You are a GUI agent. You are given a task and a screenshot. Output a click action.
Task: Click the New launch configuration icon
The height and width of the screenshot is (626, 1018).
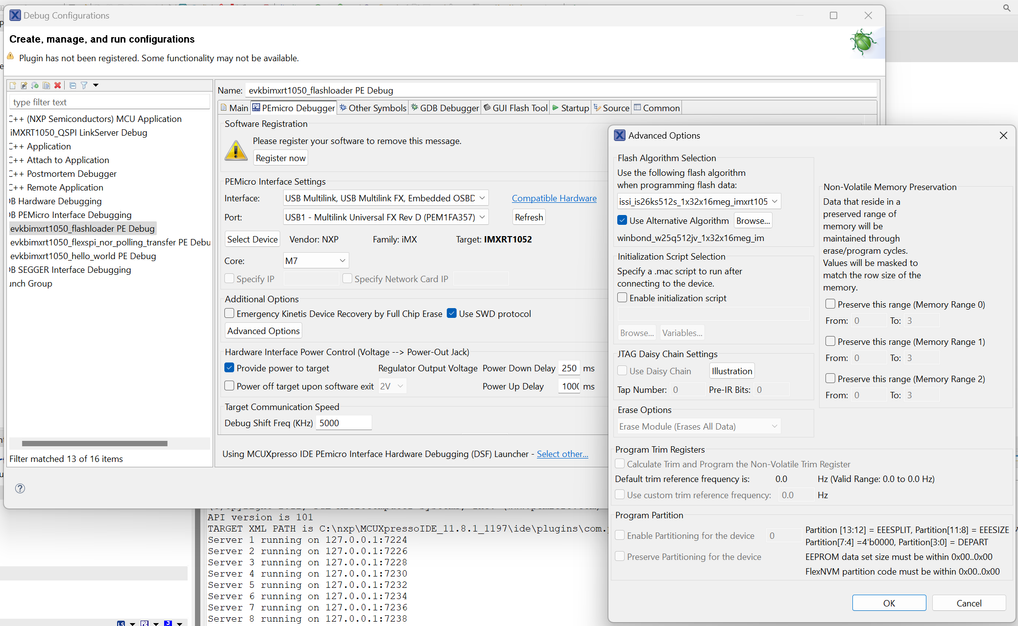pyautogui.click(x=12, y=86)
